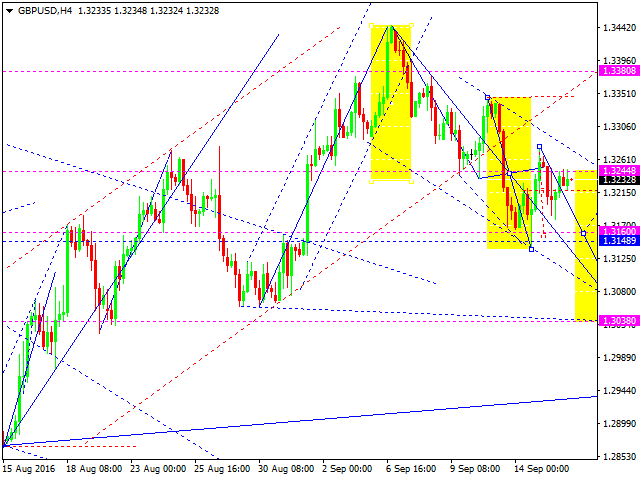This screenshot has width=640, height=480.
Task: Grab top-right corner handle of selected yellow rectangle
Action: pos(411,26)
